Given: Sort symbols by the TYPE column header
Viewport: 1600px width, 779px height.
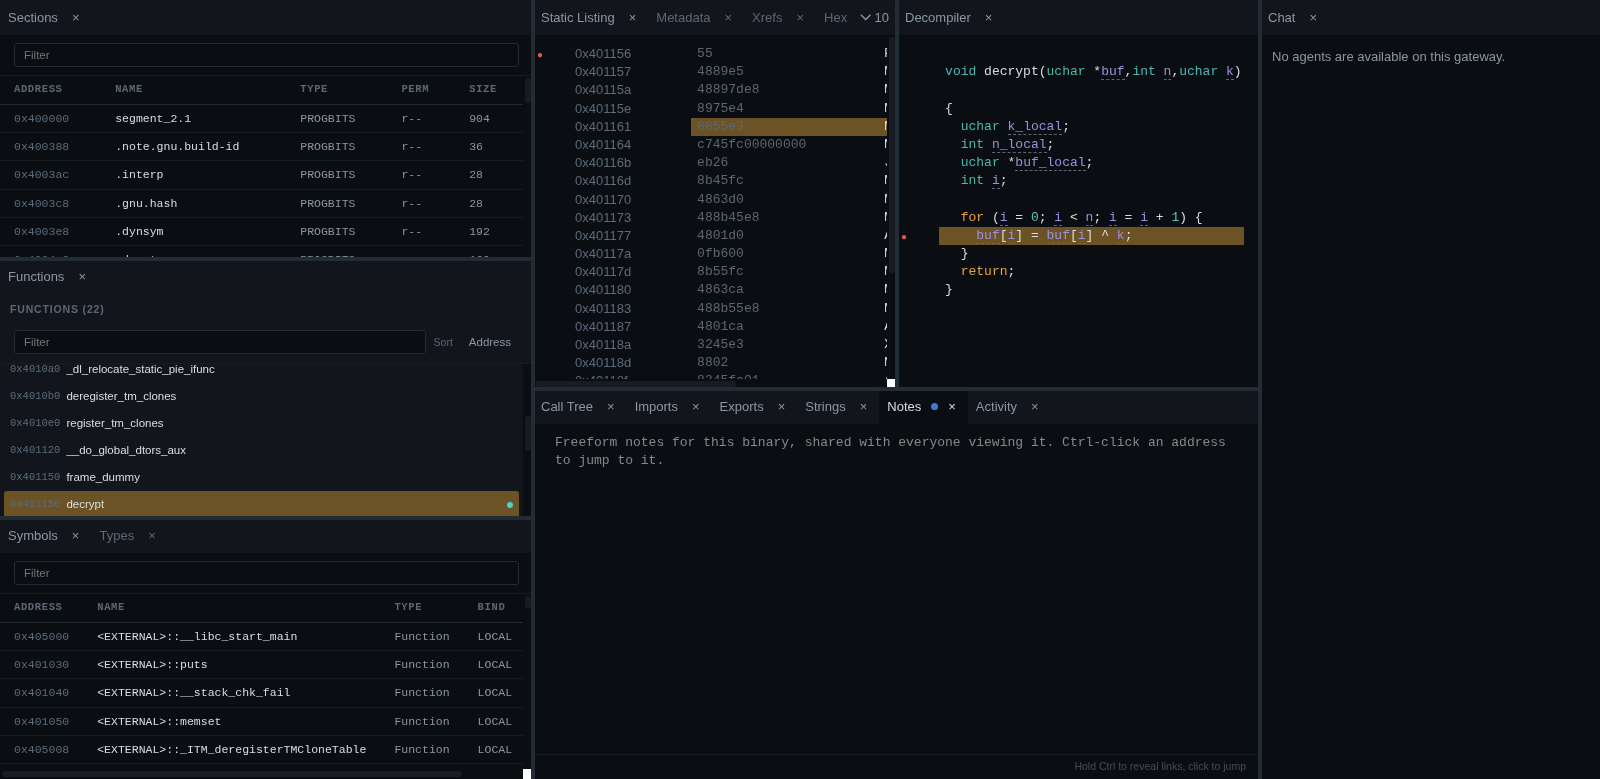Looking at the screenshot, I should coord(408,607).
